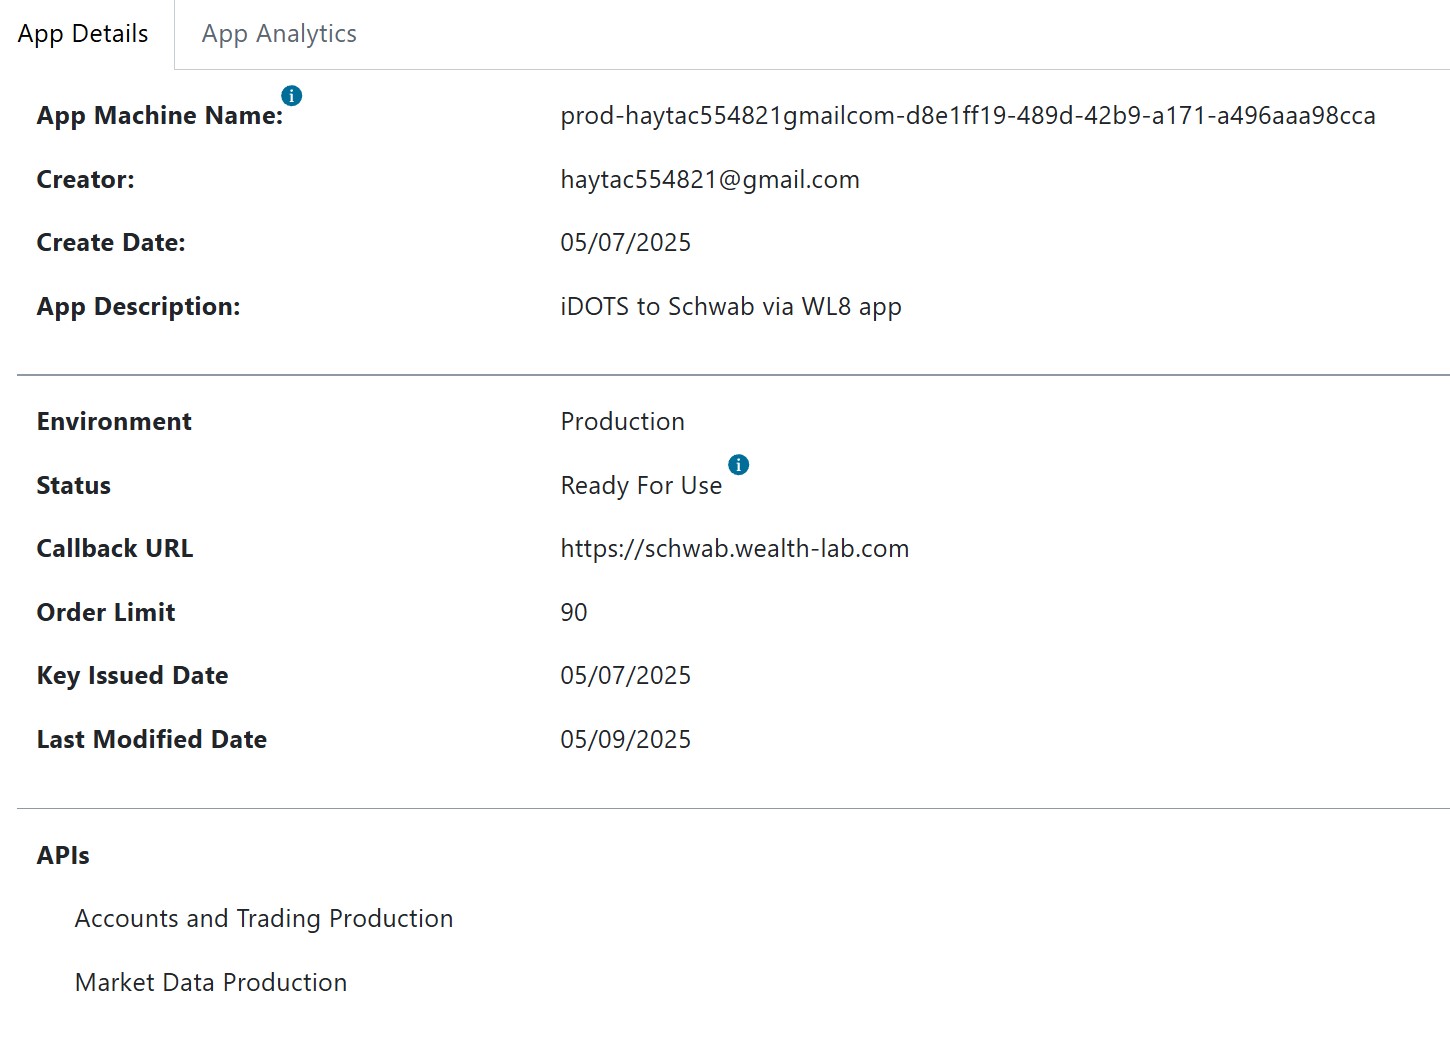Select the description iDOTS to Schwab via WL8 app
The image size is (1450, 1047).
click(731, 307)
